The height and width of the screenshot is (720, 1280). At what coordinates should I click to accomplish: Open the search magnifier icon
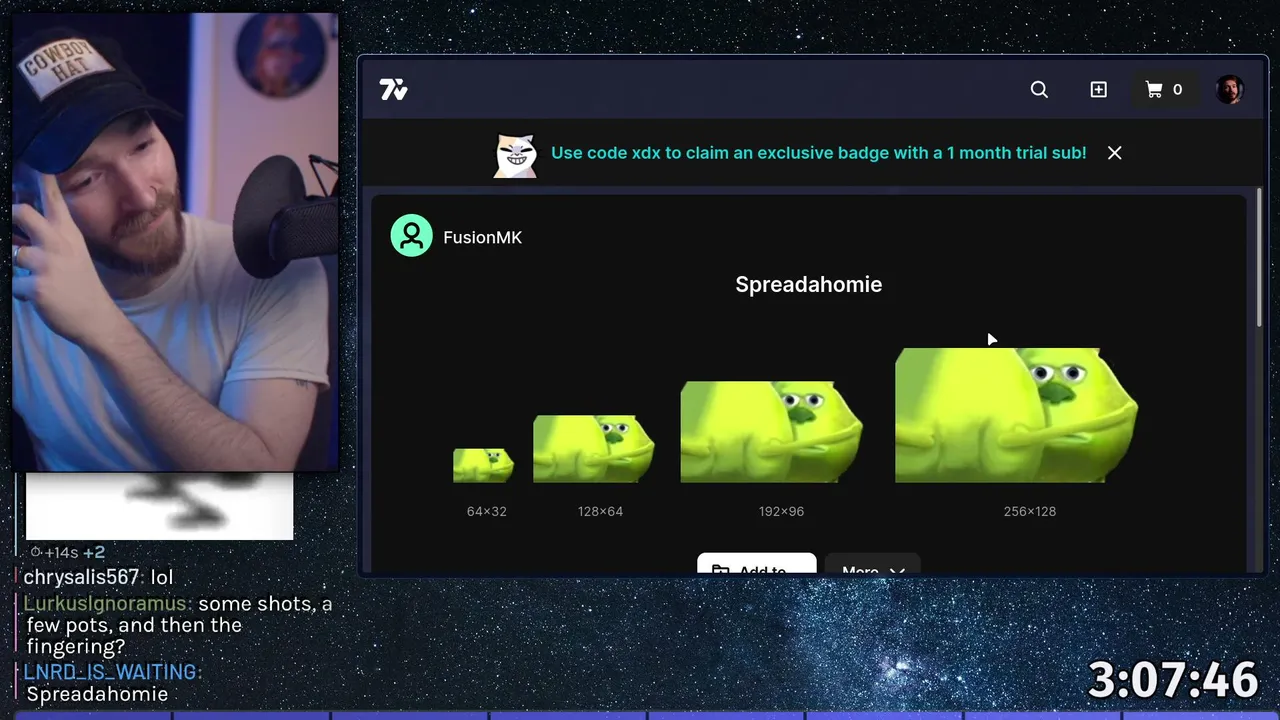(x=1039, y=90)
